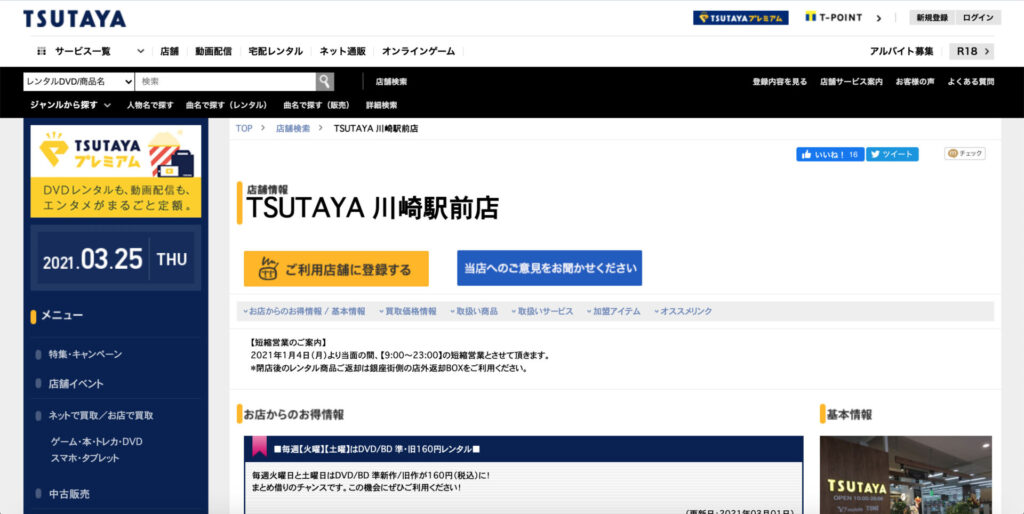Click the Twitter ツイート button
1024x514 pixels.
pyautogui.click(x=892, y=154)
